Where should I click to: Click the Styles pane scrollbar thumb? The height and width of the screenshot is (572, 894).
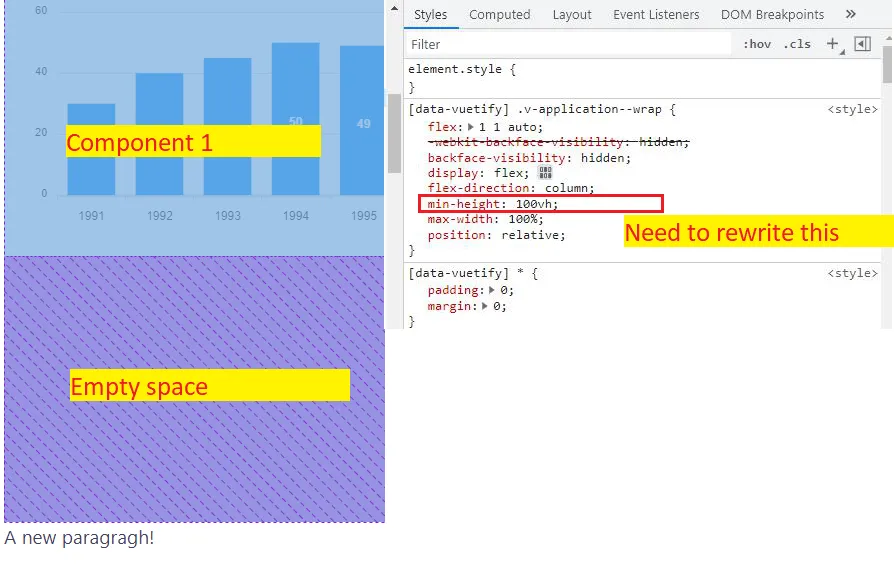(887, 64)
